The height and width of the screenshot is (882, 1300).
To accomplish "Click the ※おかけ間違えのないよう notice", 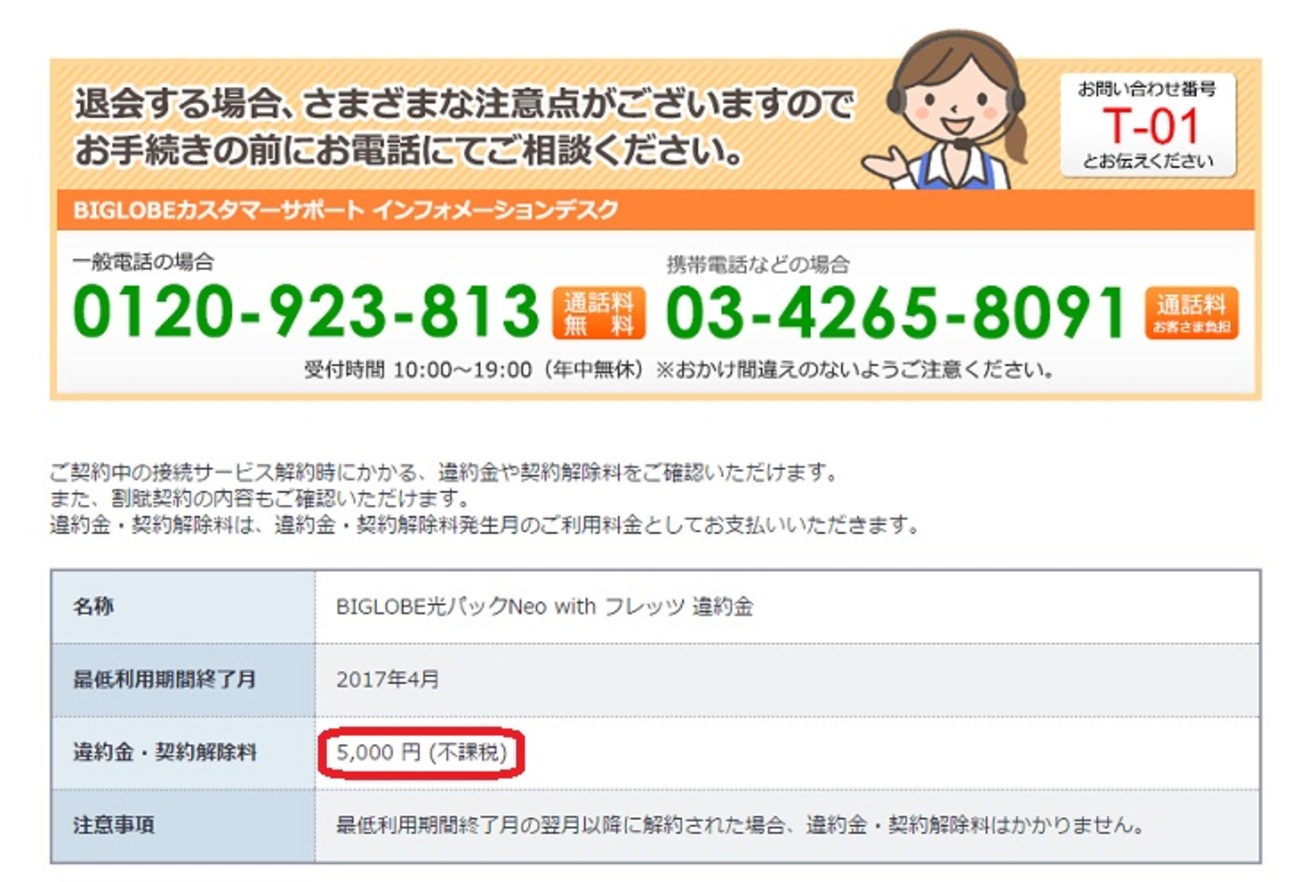I will click(x=855, y=369).
